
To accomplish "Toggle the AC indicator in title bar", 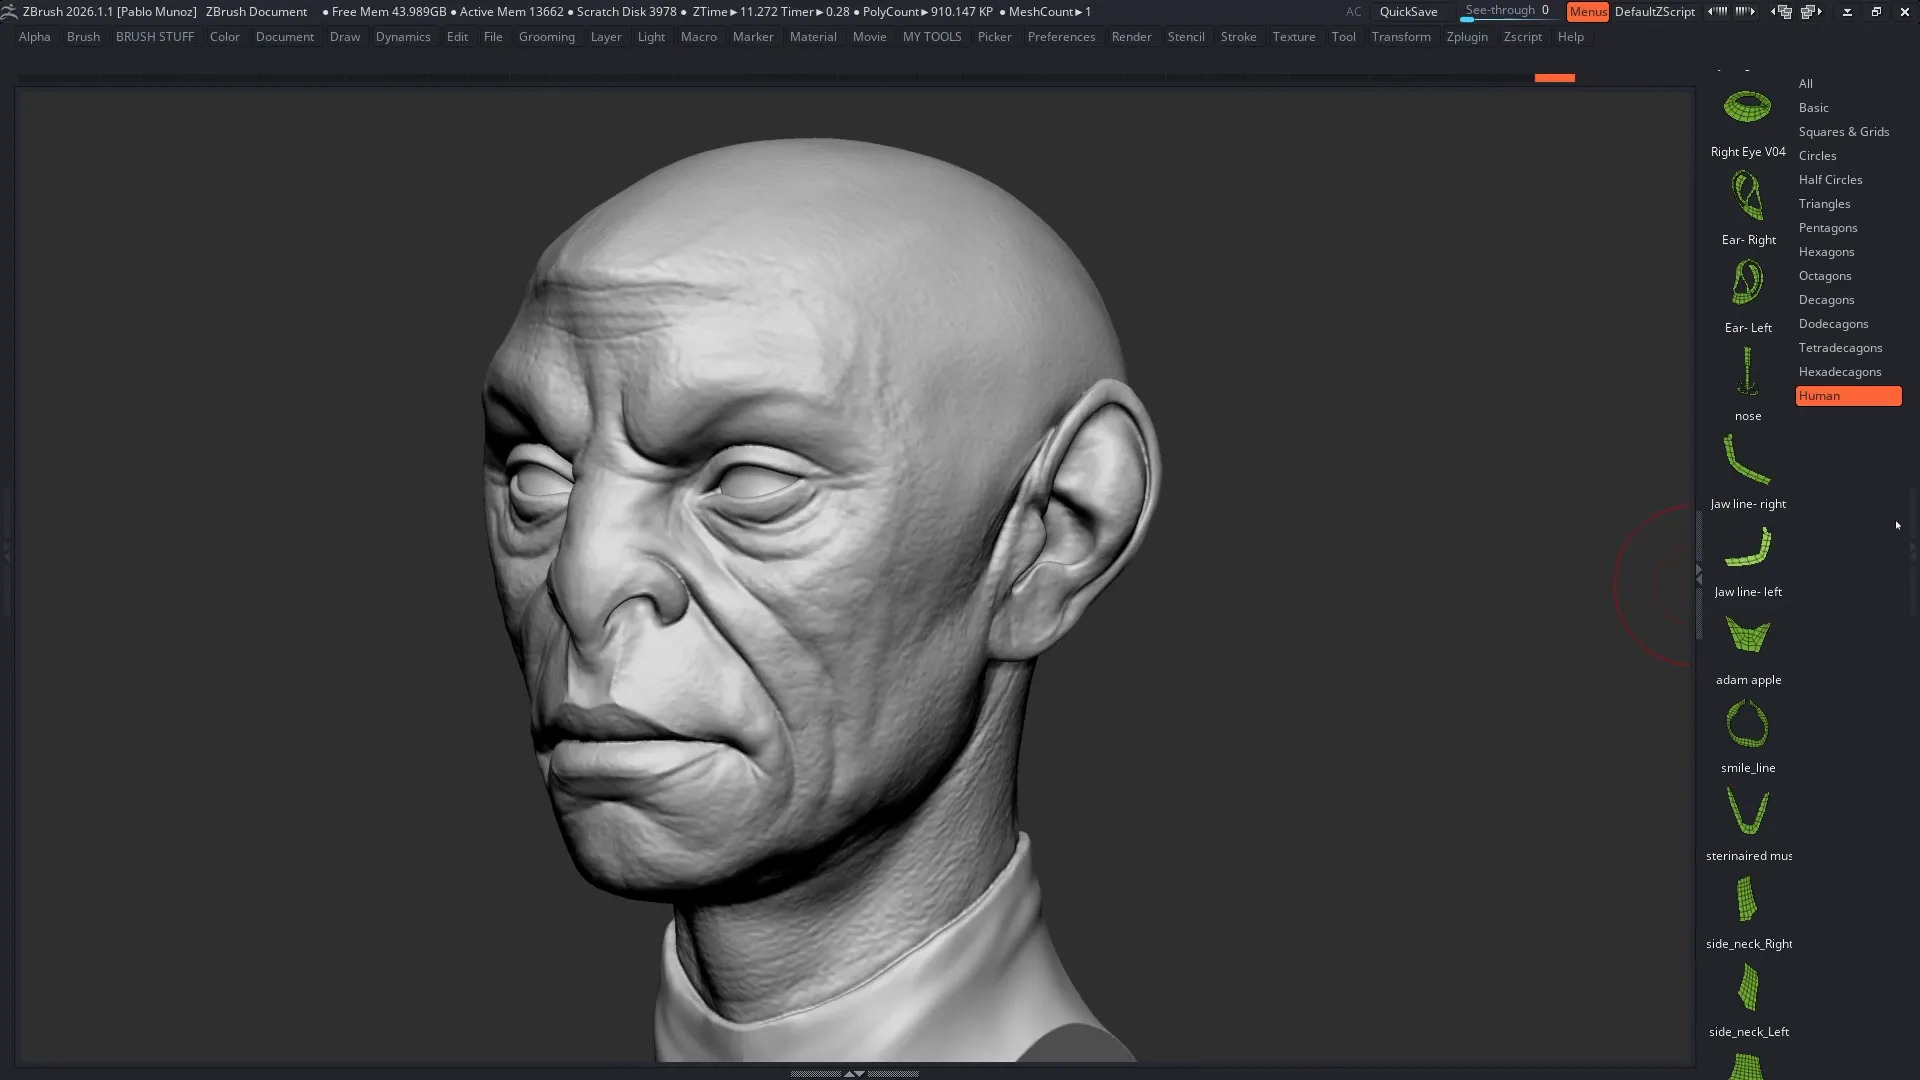I will 1353,12.
